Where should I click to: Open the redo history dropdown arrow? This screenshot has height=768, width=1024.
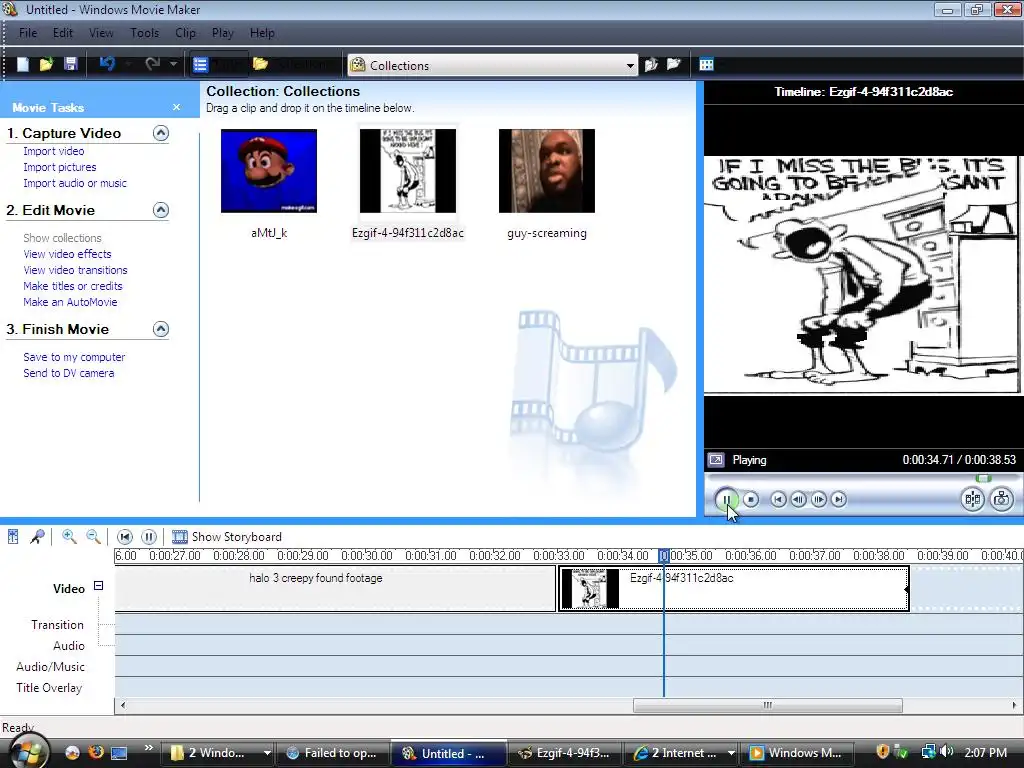(x=173, y=64)
